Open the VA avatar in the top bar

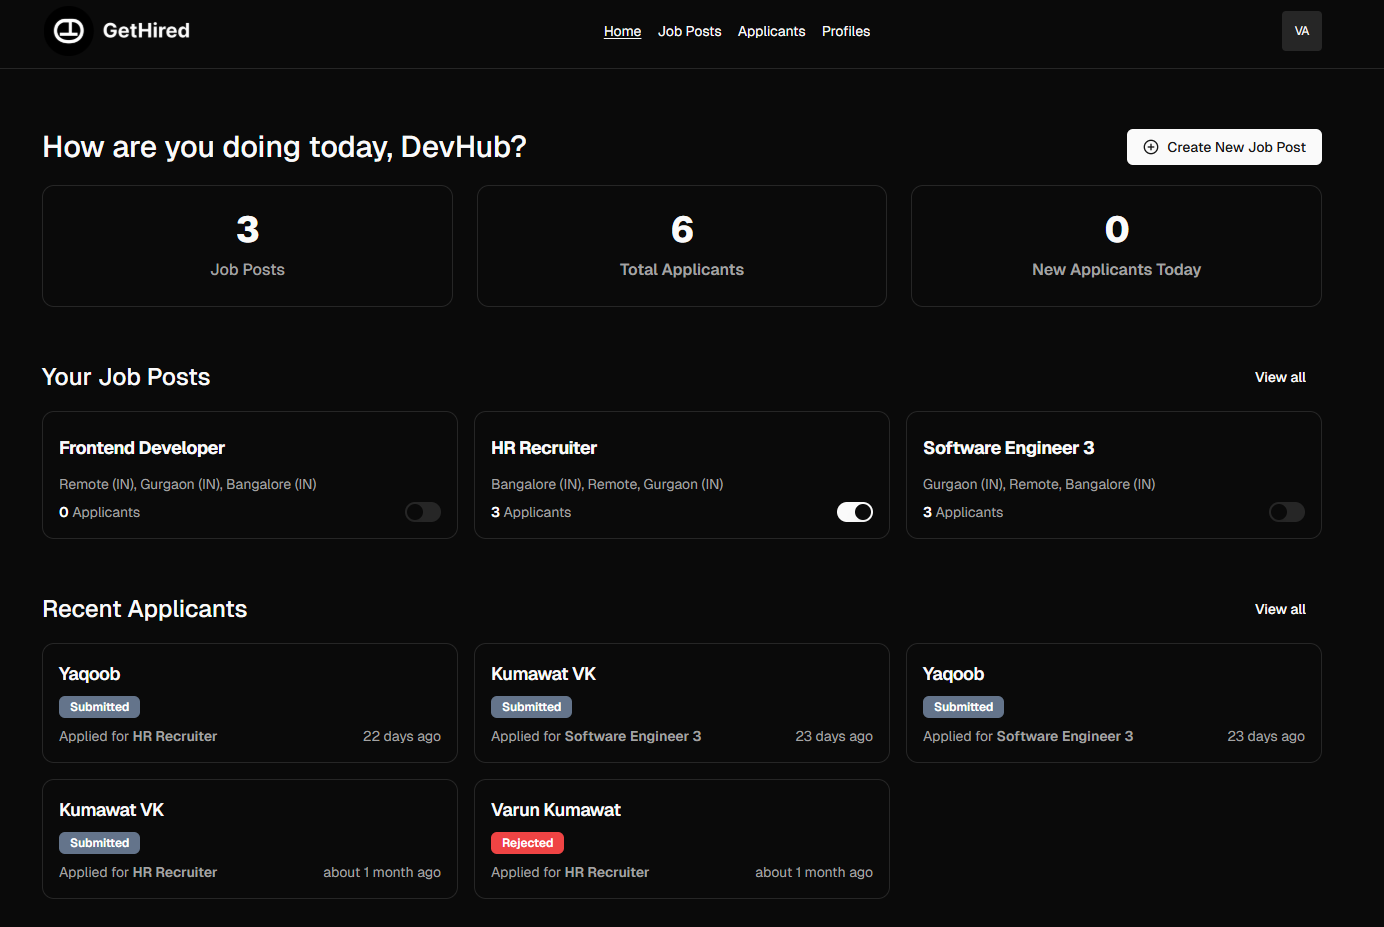(x=1301, y=31)
